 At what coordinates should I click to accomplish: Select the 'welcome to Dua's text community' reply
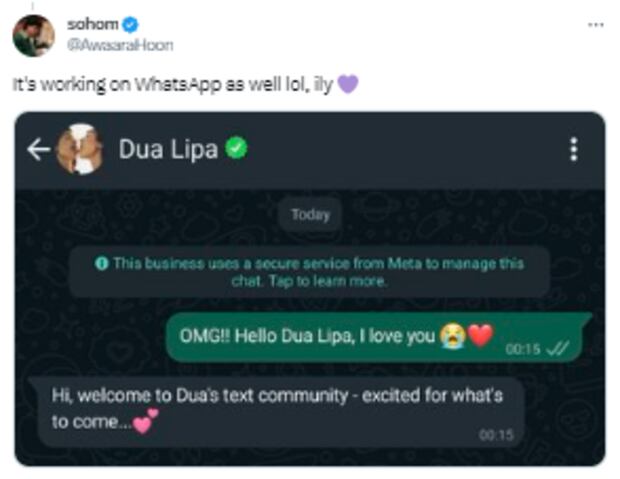click(278, 412)
